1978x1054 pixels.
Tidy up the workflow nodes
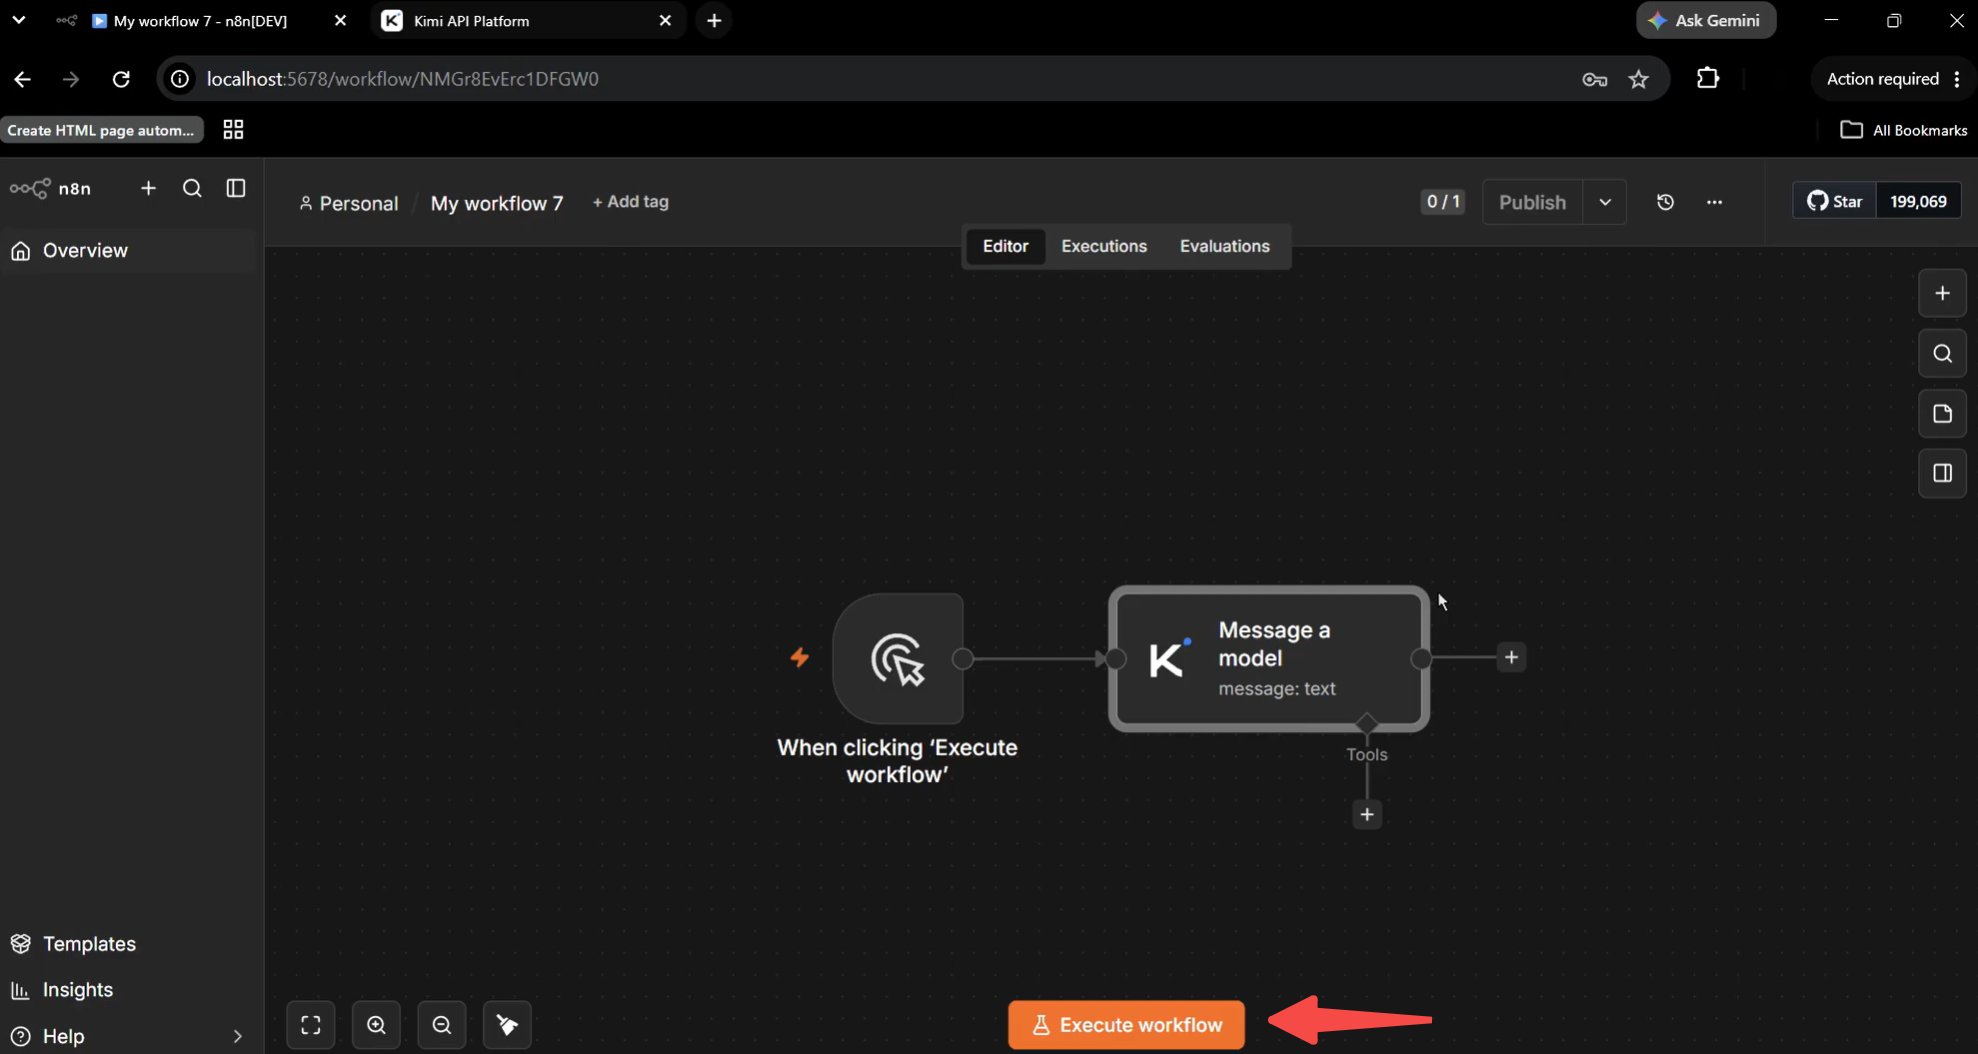tap(507, 1025)
